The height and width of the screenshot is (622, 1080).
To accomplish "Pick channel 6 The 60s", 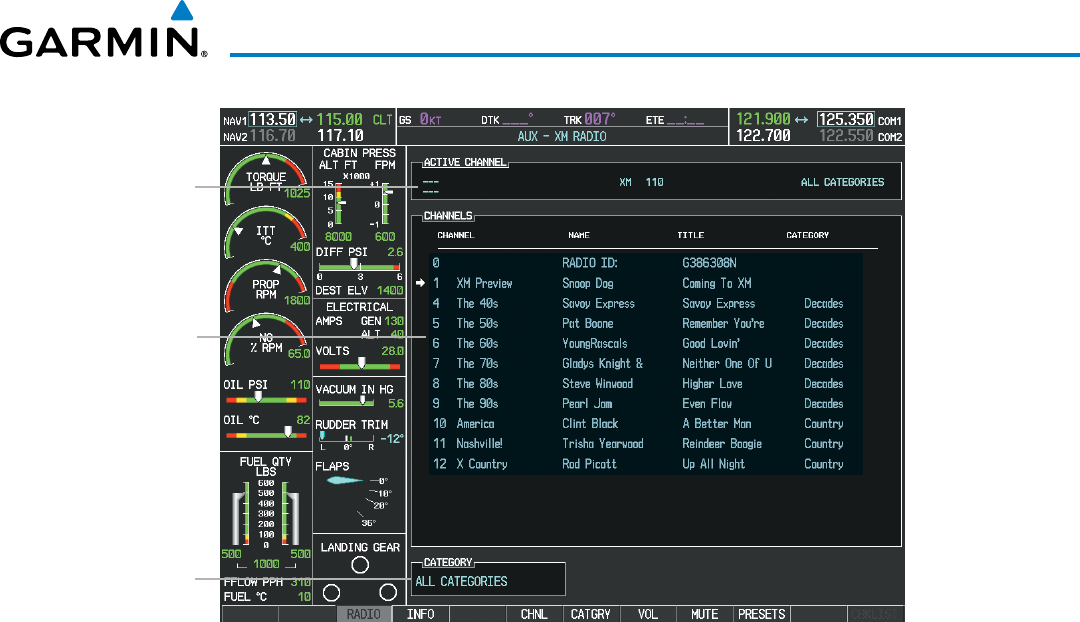I will (x=645, y=343).
